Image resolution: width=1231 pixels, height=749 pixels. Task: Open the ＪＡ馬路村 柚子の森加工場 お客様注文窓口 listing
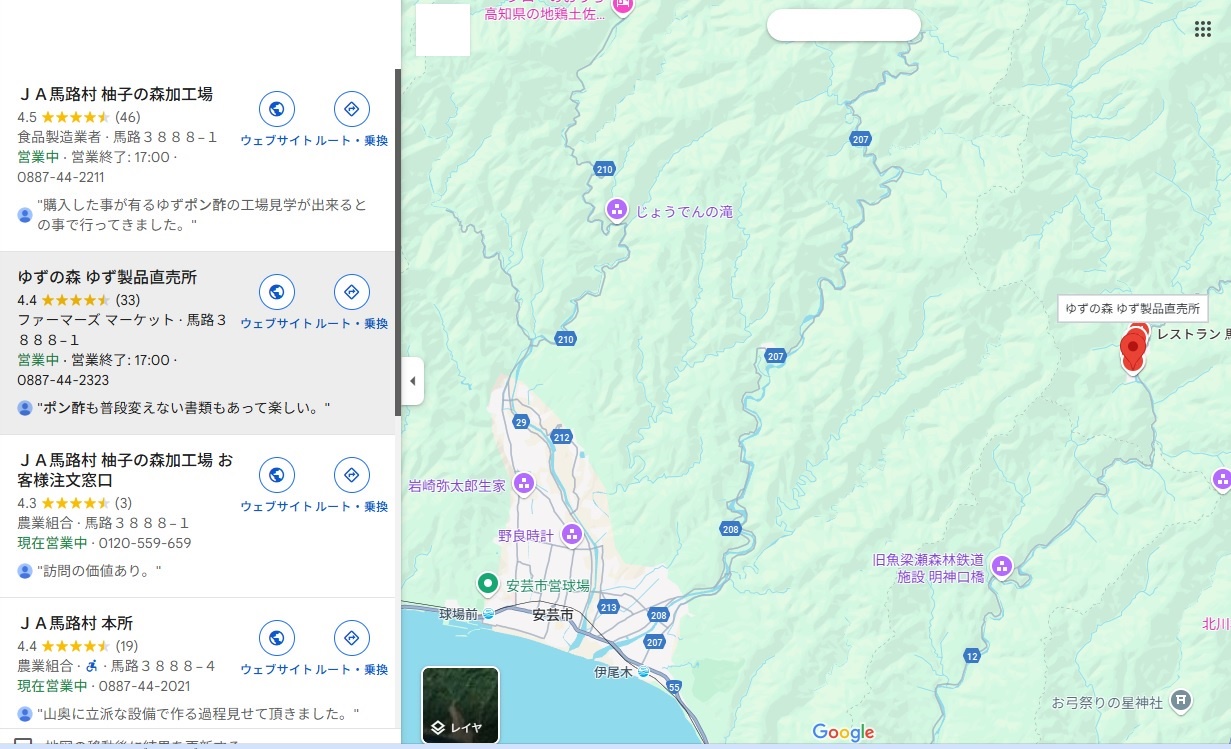coord(125,470)
